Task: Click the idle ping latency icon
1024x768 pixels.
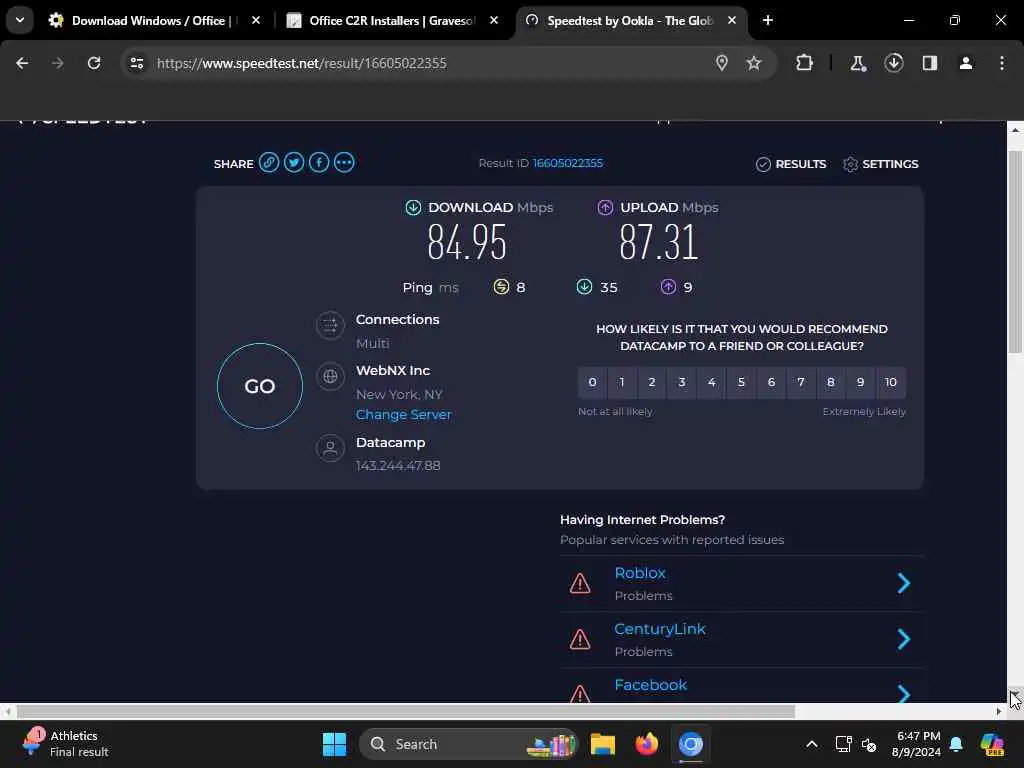Action: point(501,287)
